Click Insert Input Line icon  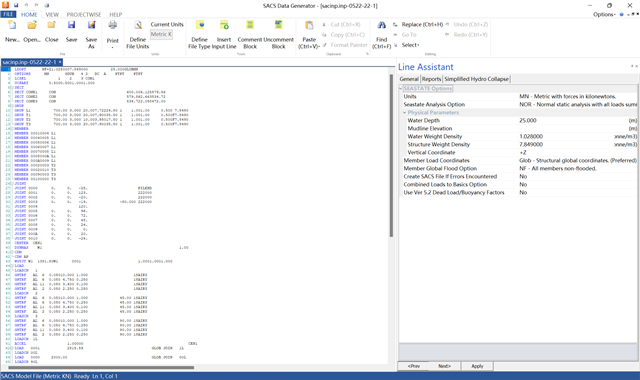click(x=224, y=26)
